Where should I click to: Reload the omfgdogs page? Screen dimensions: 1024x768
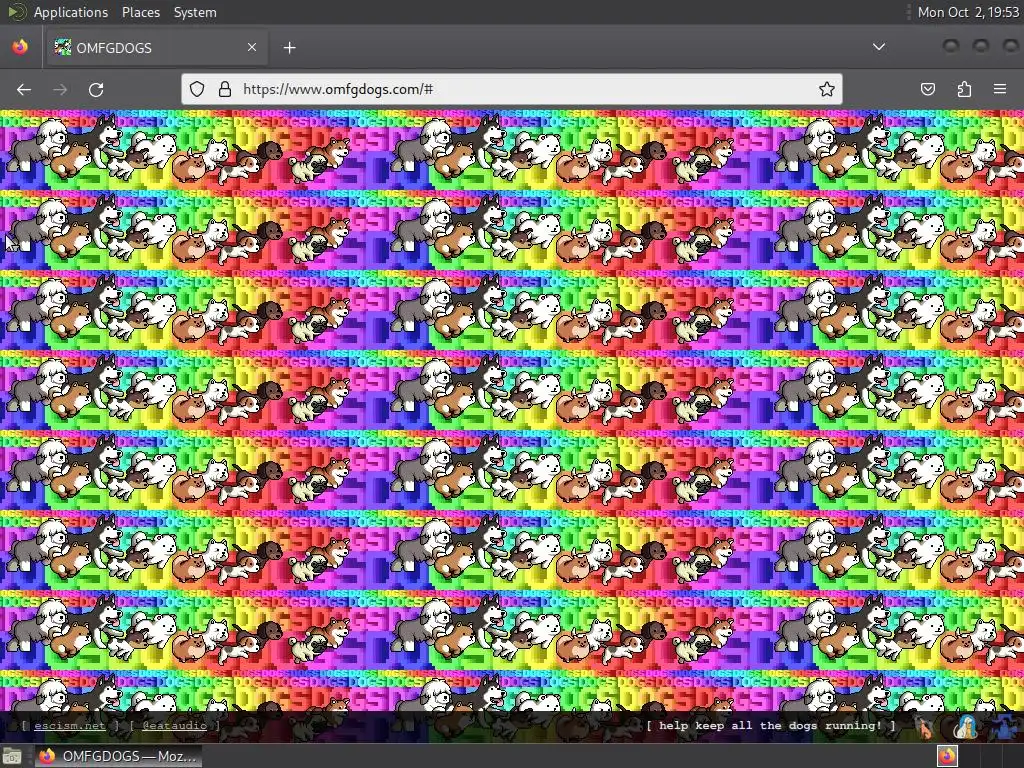click(96, 89)
